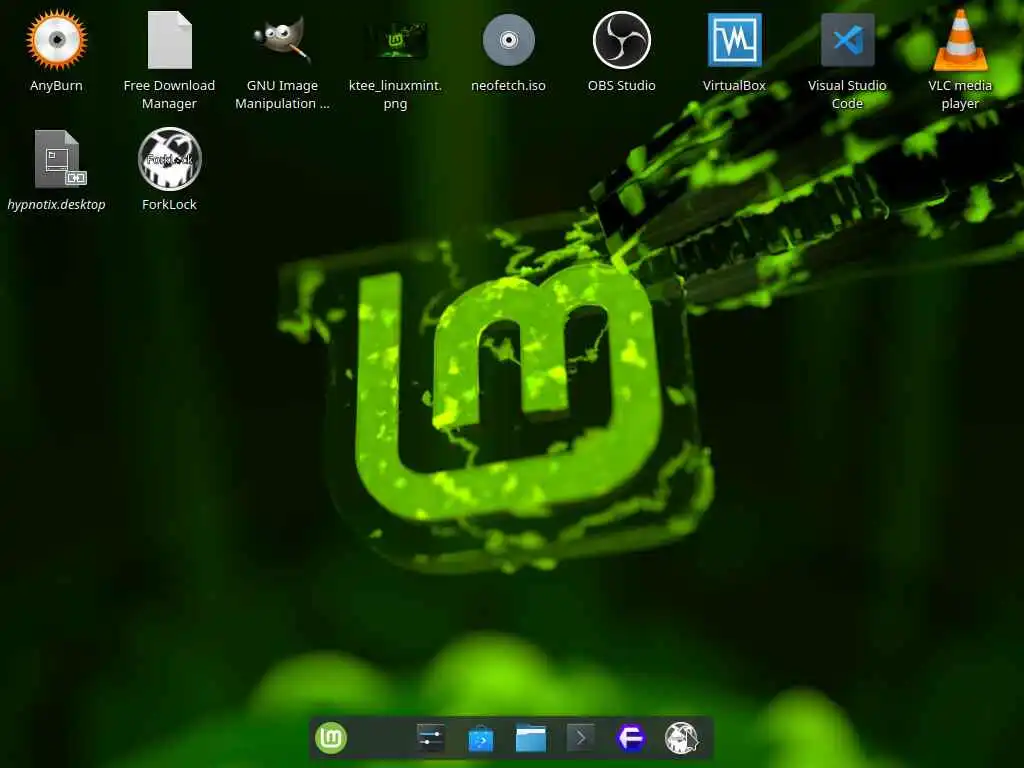Select the VLC media player cone icon
The height and width of the screenshot is (768, 1024).
click(x=960, y=40)
